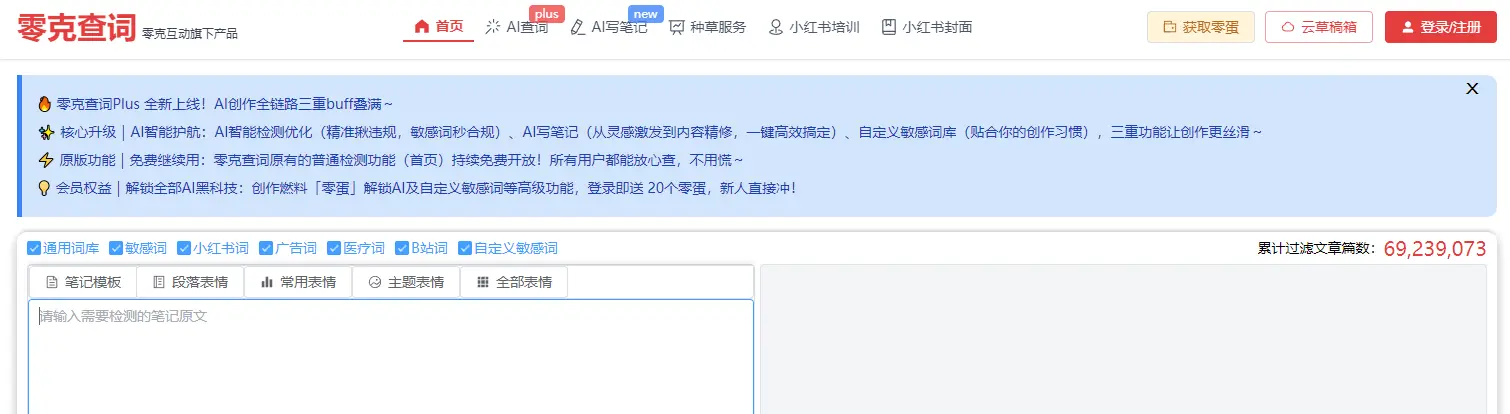Toggle the 通用词库 checkbox
Screen dimensions: 1510x414
click(x=34, y=248)
